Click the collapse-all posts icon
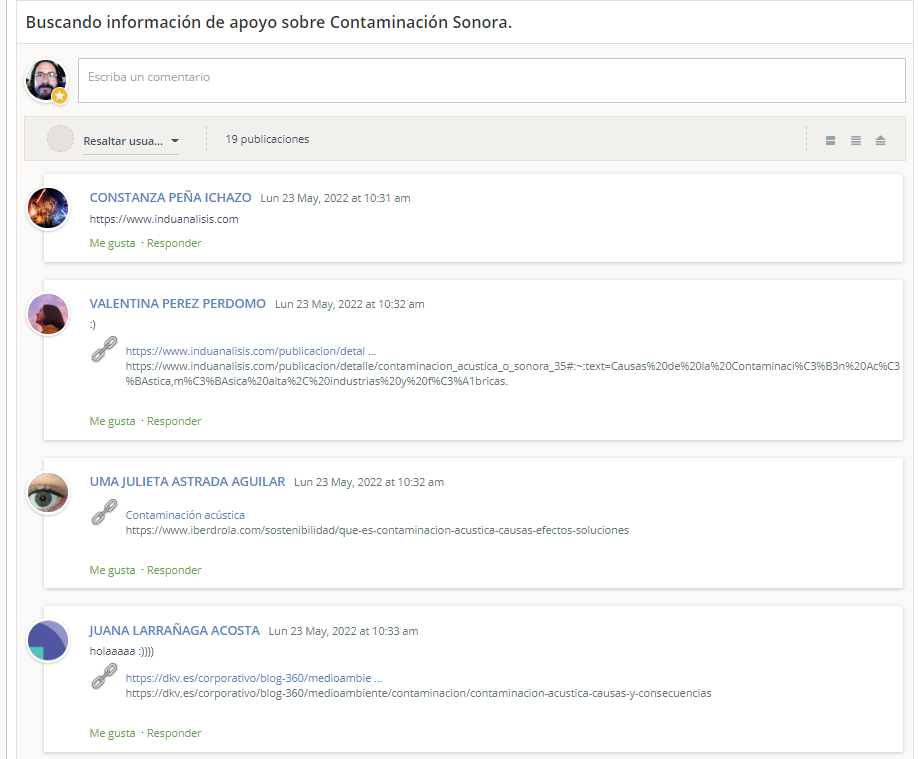Viewport: 919px width, 759px height. click(x=880, y=140)
